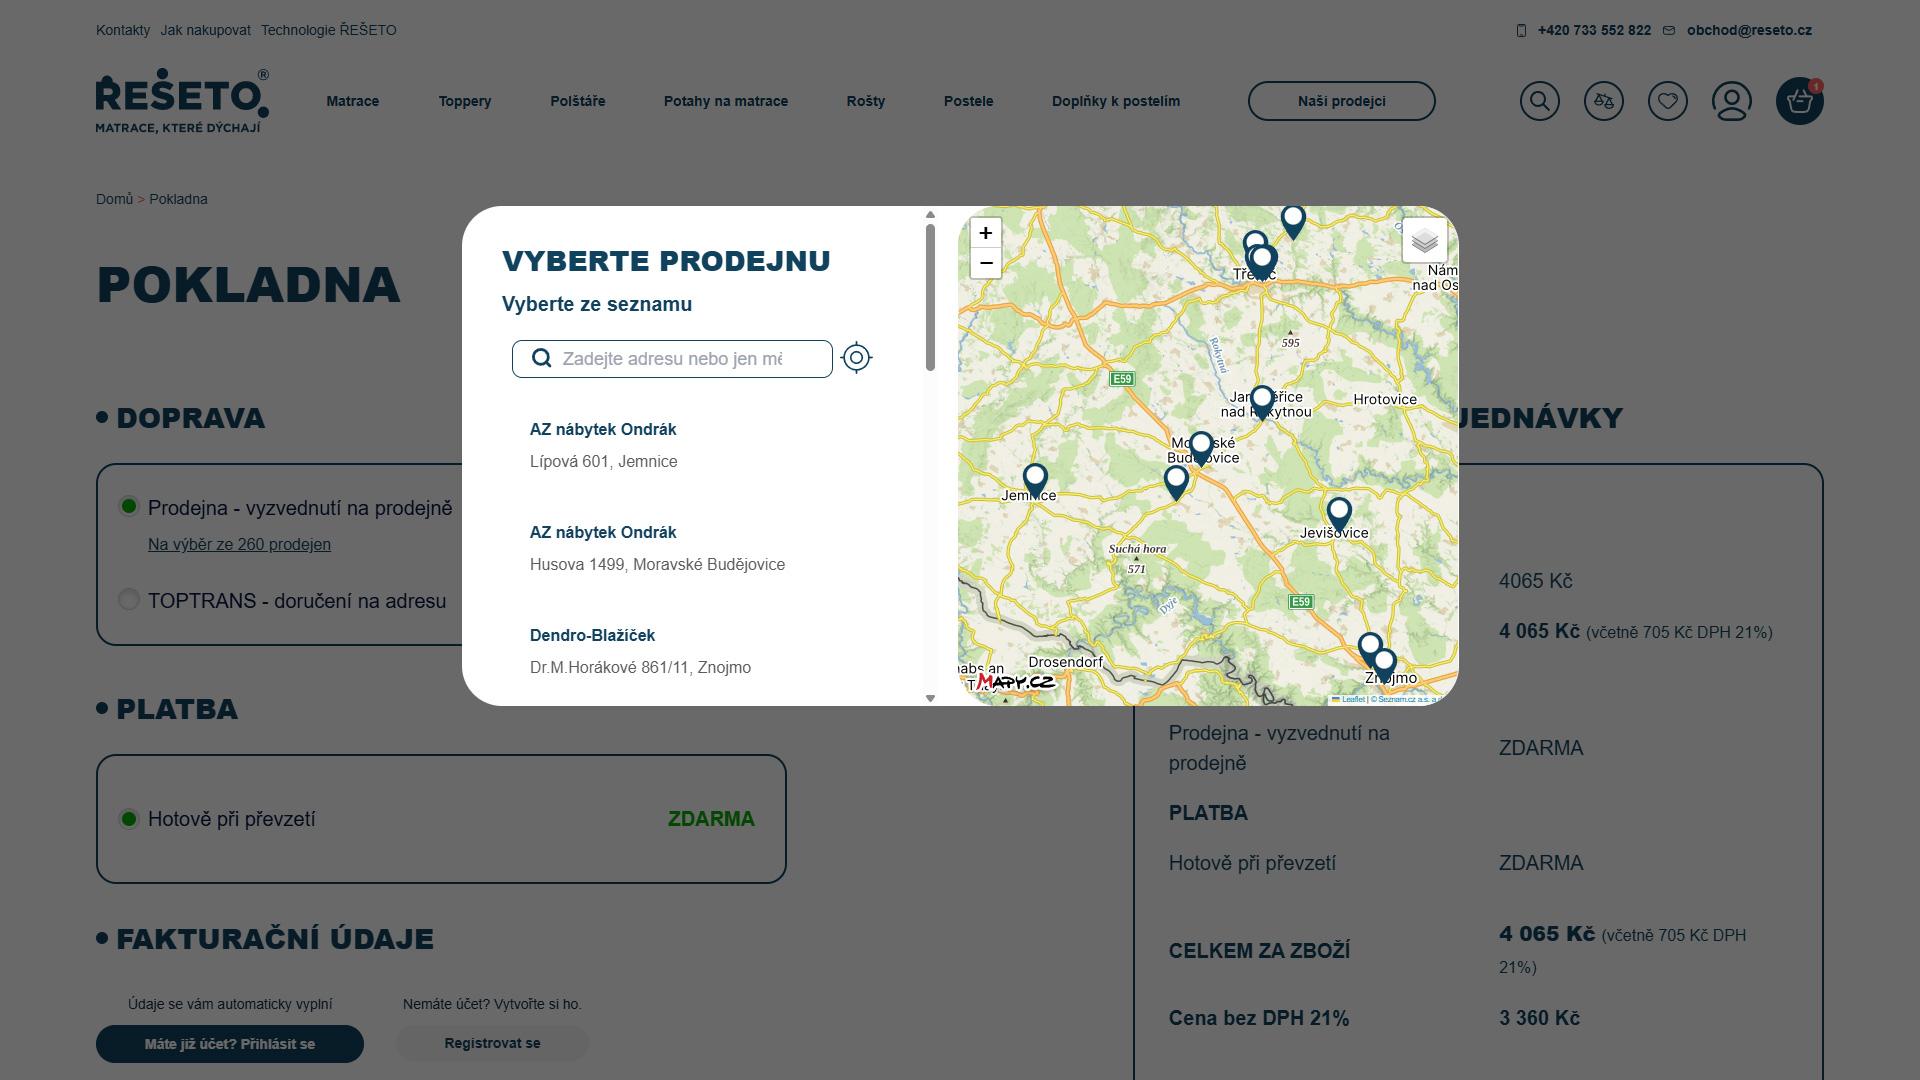
Task: Open Technologie ŘEŠETO link
Action: click(x=329, y=30)
